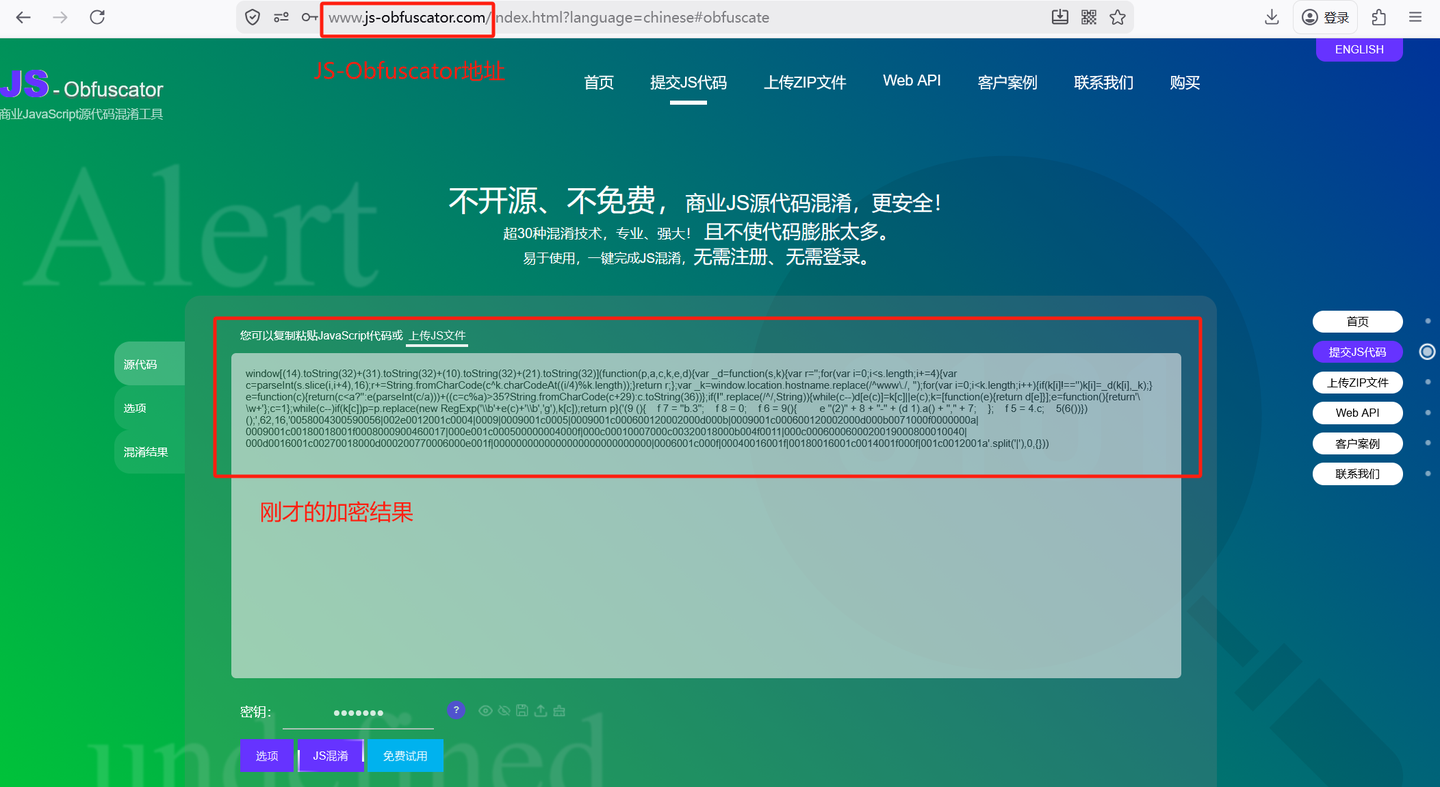Click the white 首页 pill button
The width and height of the screenshot is (1440, 787).
[1357, 321]
